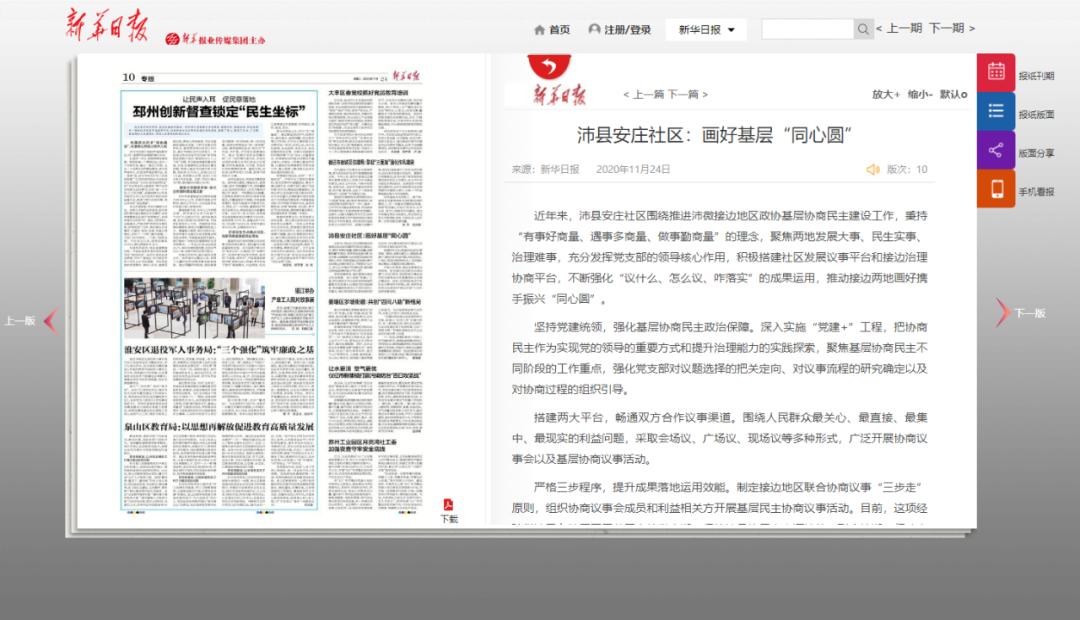Reset text size with 默认o
1080x620 pixels.
pos(953,94)
